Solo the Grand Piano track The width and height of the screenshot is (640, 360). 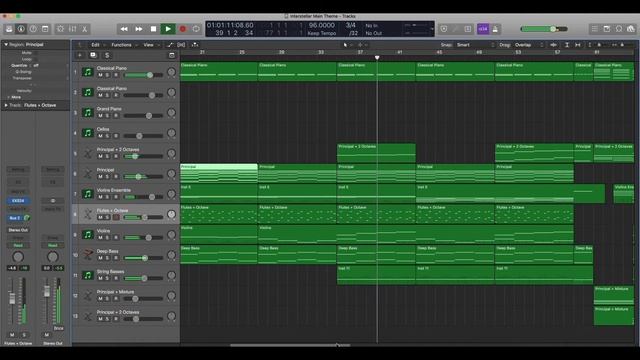point(108,116)
